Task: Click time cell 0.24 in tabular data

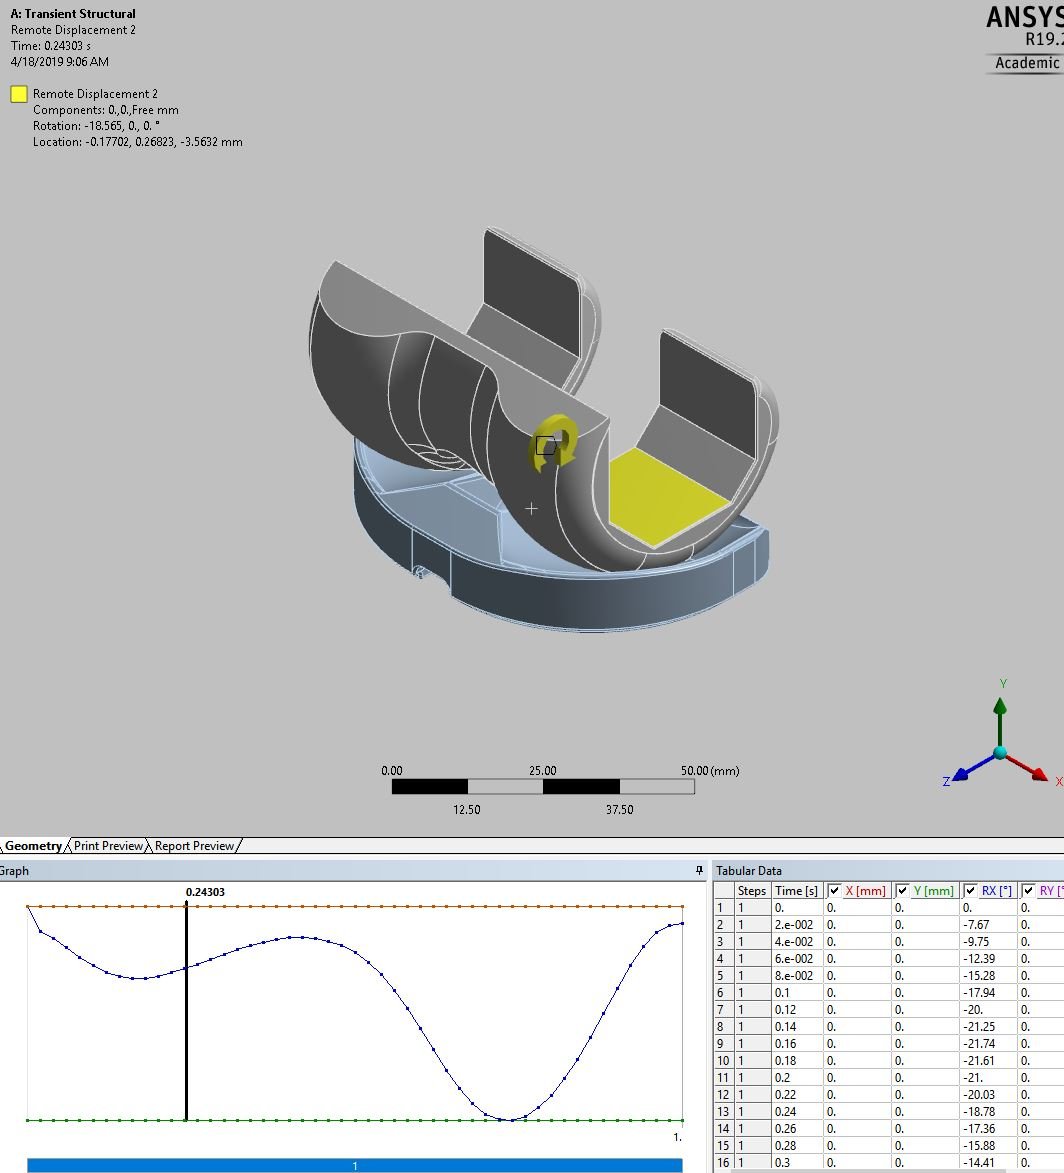Action: [797, 1112]
